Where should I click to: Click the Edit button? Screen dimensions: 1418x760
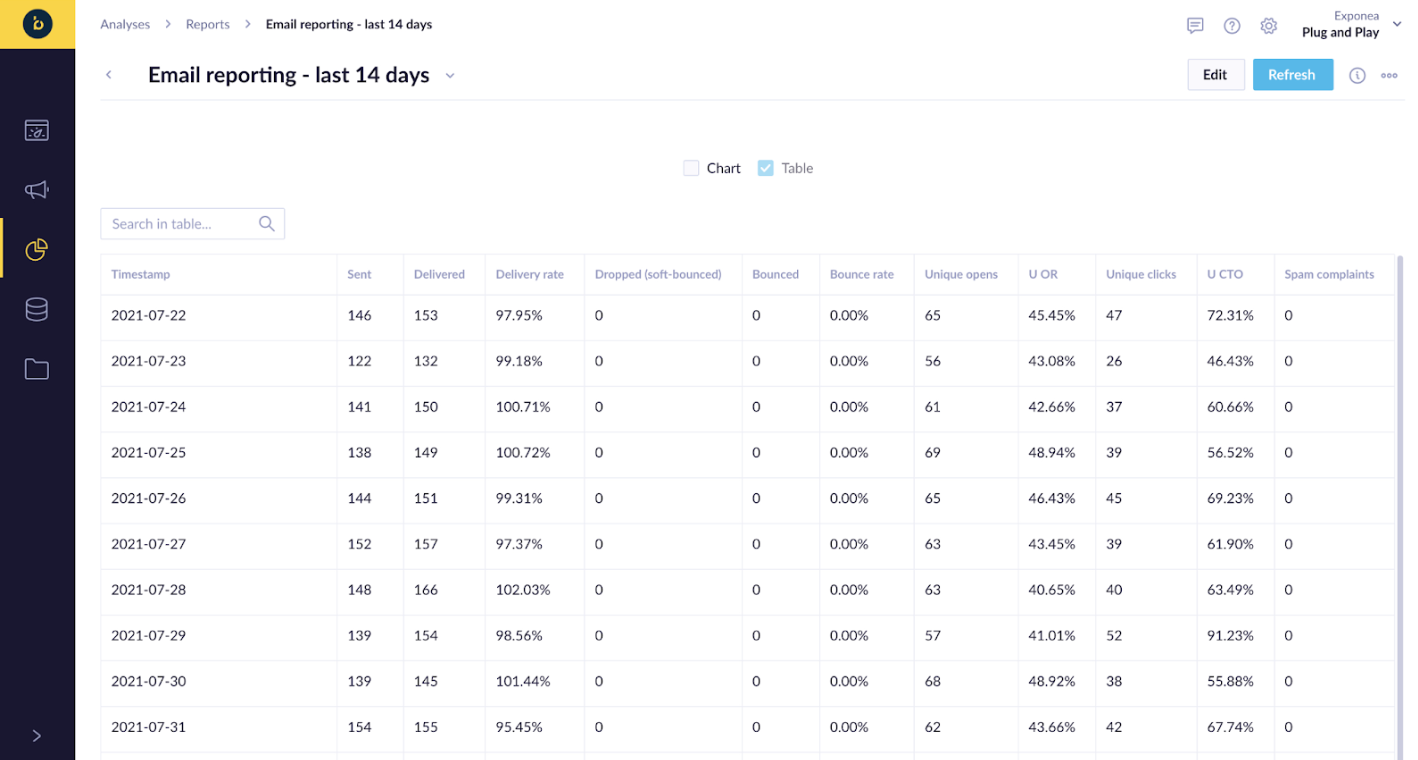click(1216, 75)
